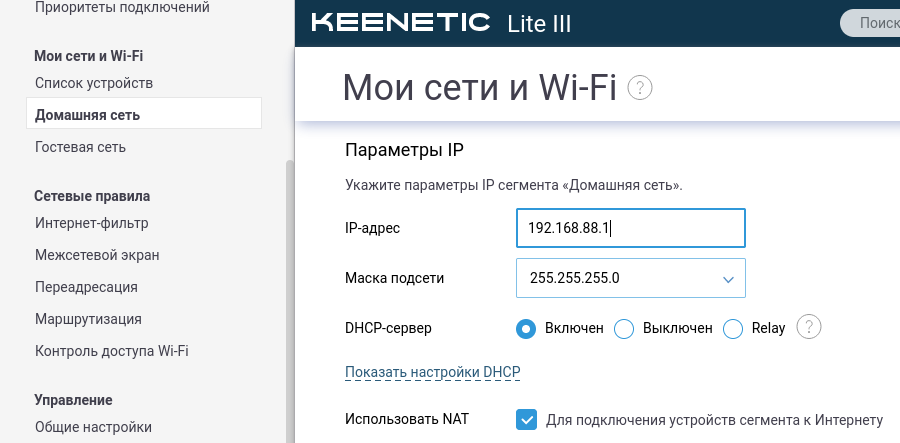This screenshot has height=443, width=900.
Task: Click the help icon beside the page title
Action: [640, 88]
